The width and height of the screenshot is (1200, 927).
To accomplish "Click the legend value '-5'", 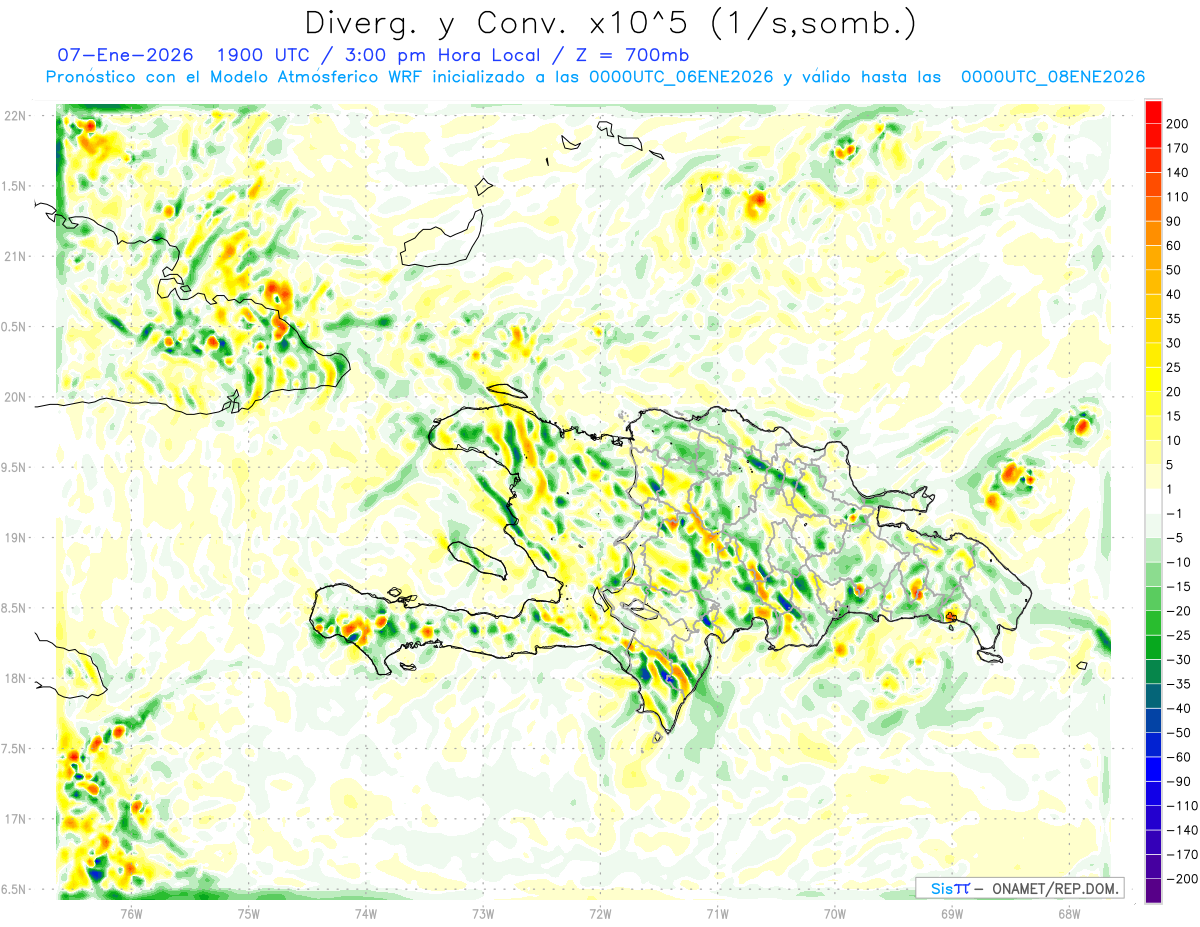I will [1176, 538].
